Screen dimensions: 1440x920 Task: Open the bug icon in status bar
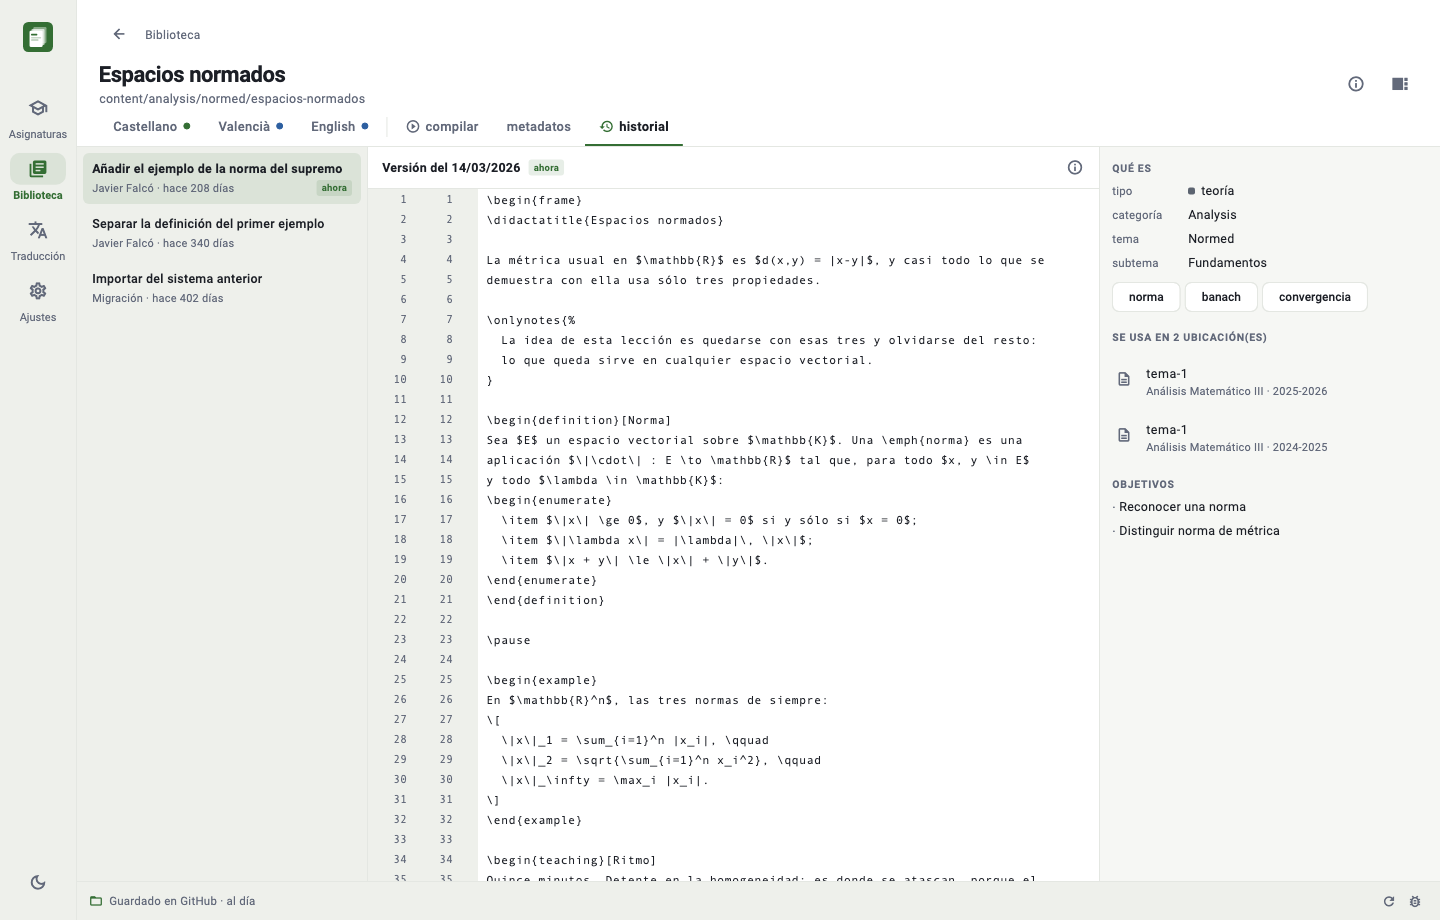[x=1415, y=901]
